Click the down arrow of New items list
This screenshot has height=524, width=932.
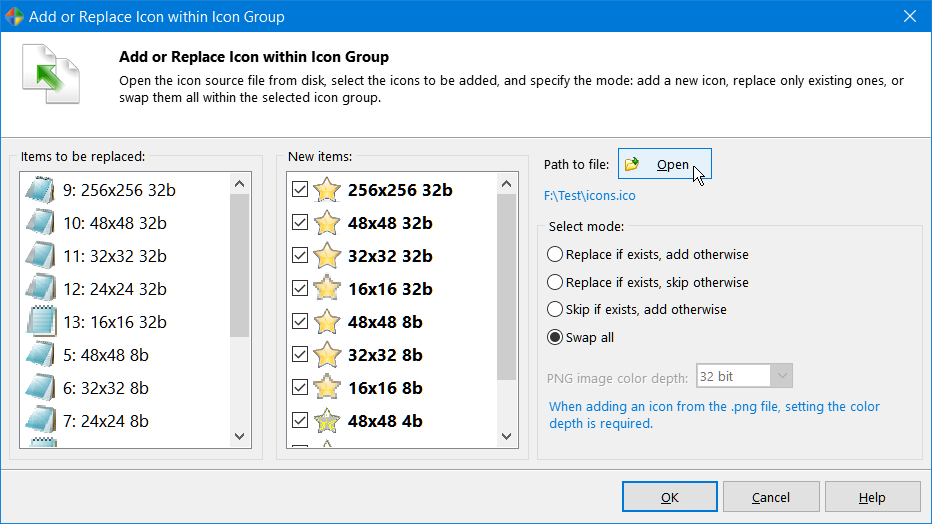click(x=506, y=437)
